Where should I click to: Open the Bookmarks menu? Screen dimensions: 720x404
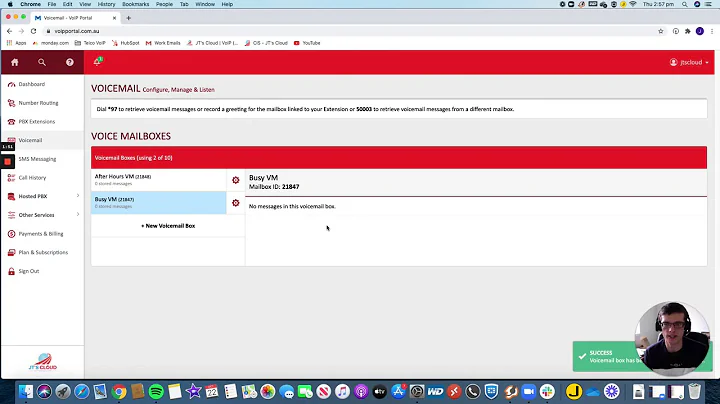pyautogui.click(x=135, y=4)
